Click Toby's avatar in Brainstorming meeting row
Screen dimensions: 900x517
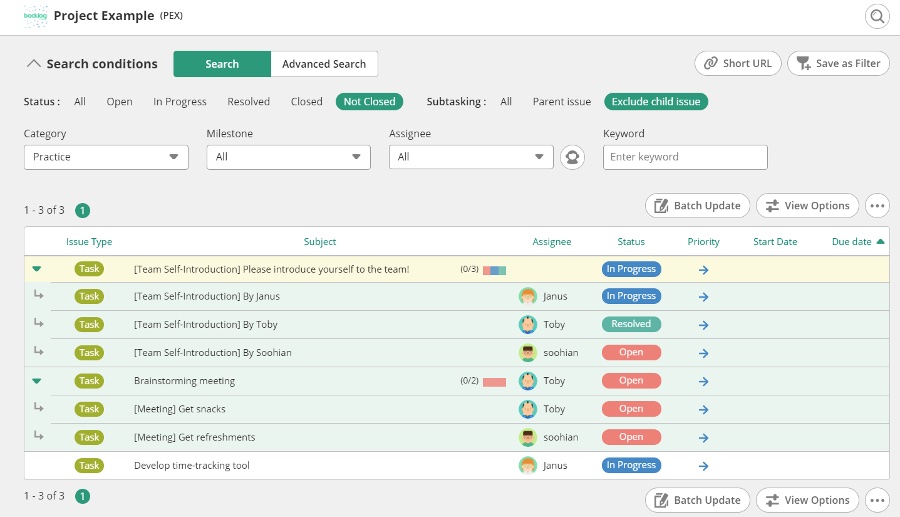[x=527, y=381]
